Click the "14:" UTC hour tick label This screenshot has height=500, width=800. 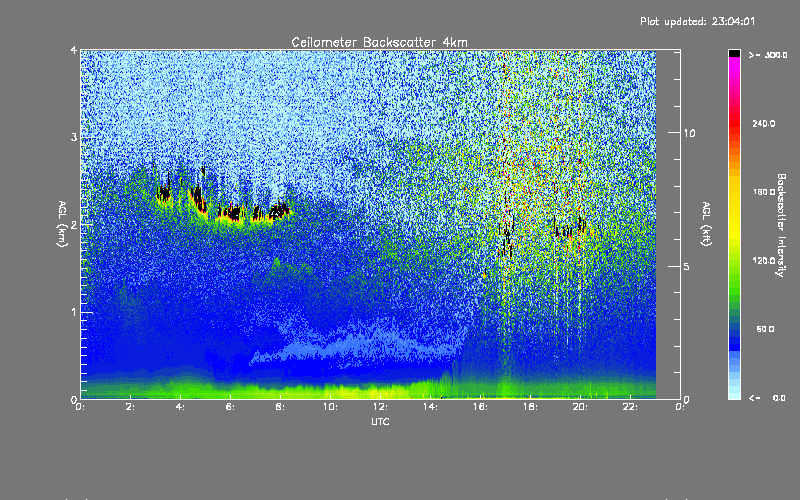click(x=430, y=407)
